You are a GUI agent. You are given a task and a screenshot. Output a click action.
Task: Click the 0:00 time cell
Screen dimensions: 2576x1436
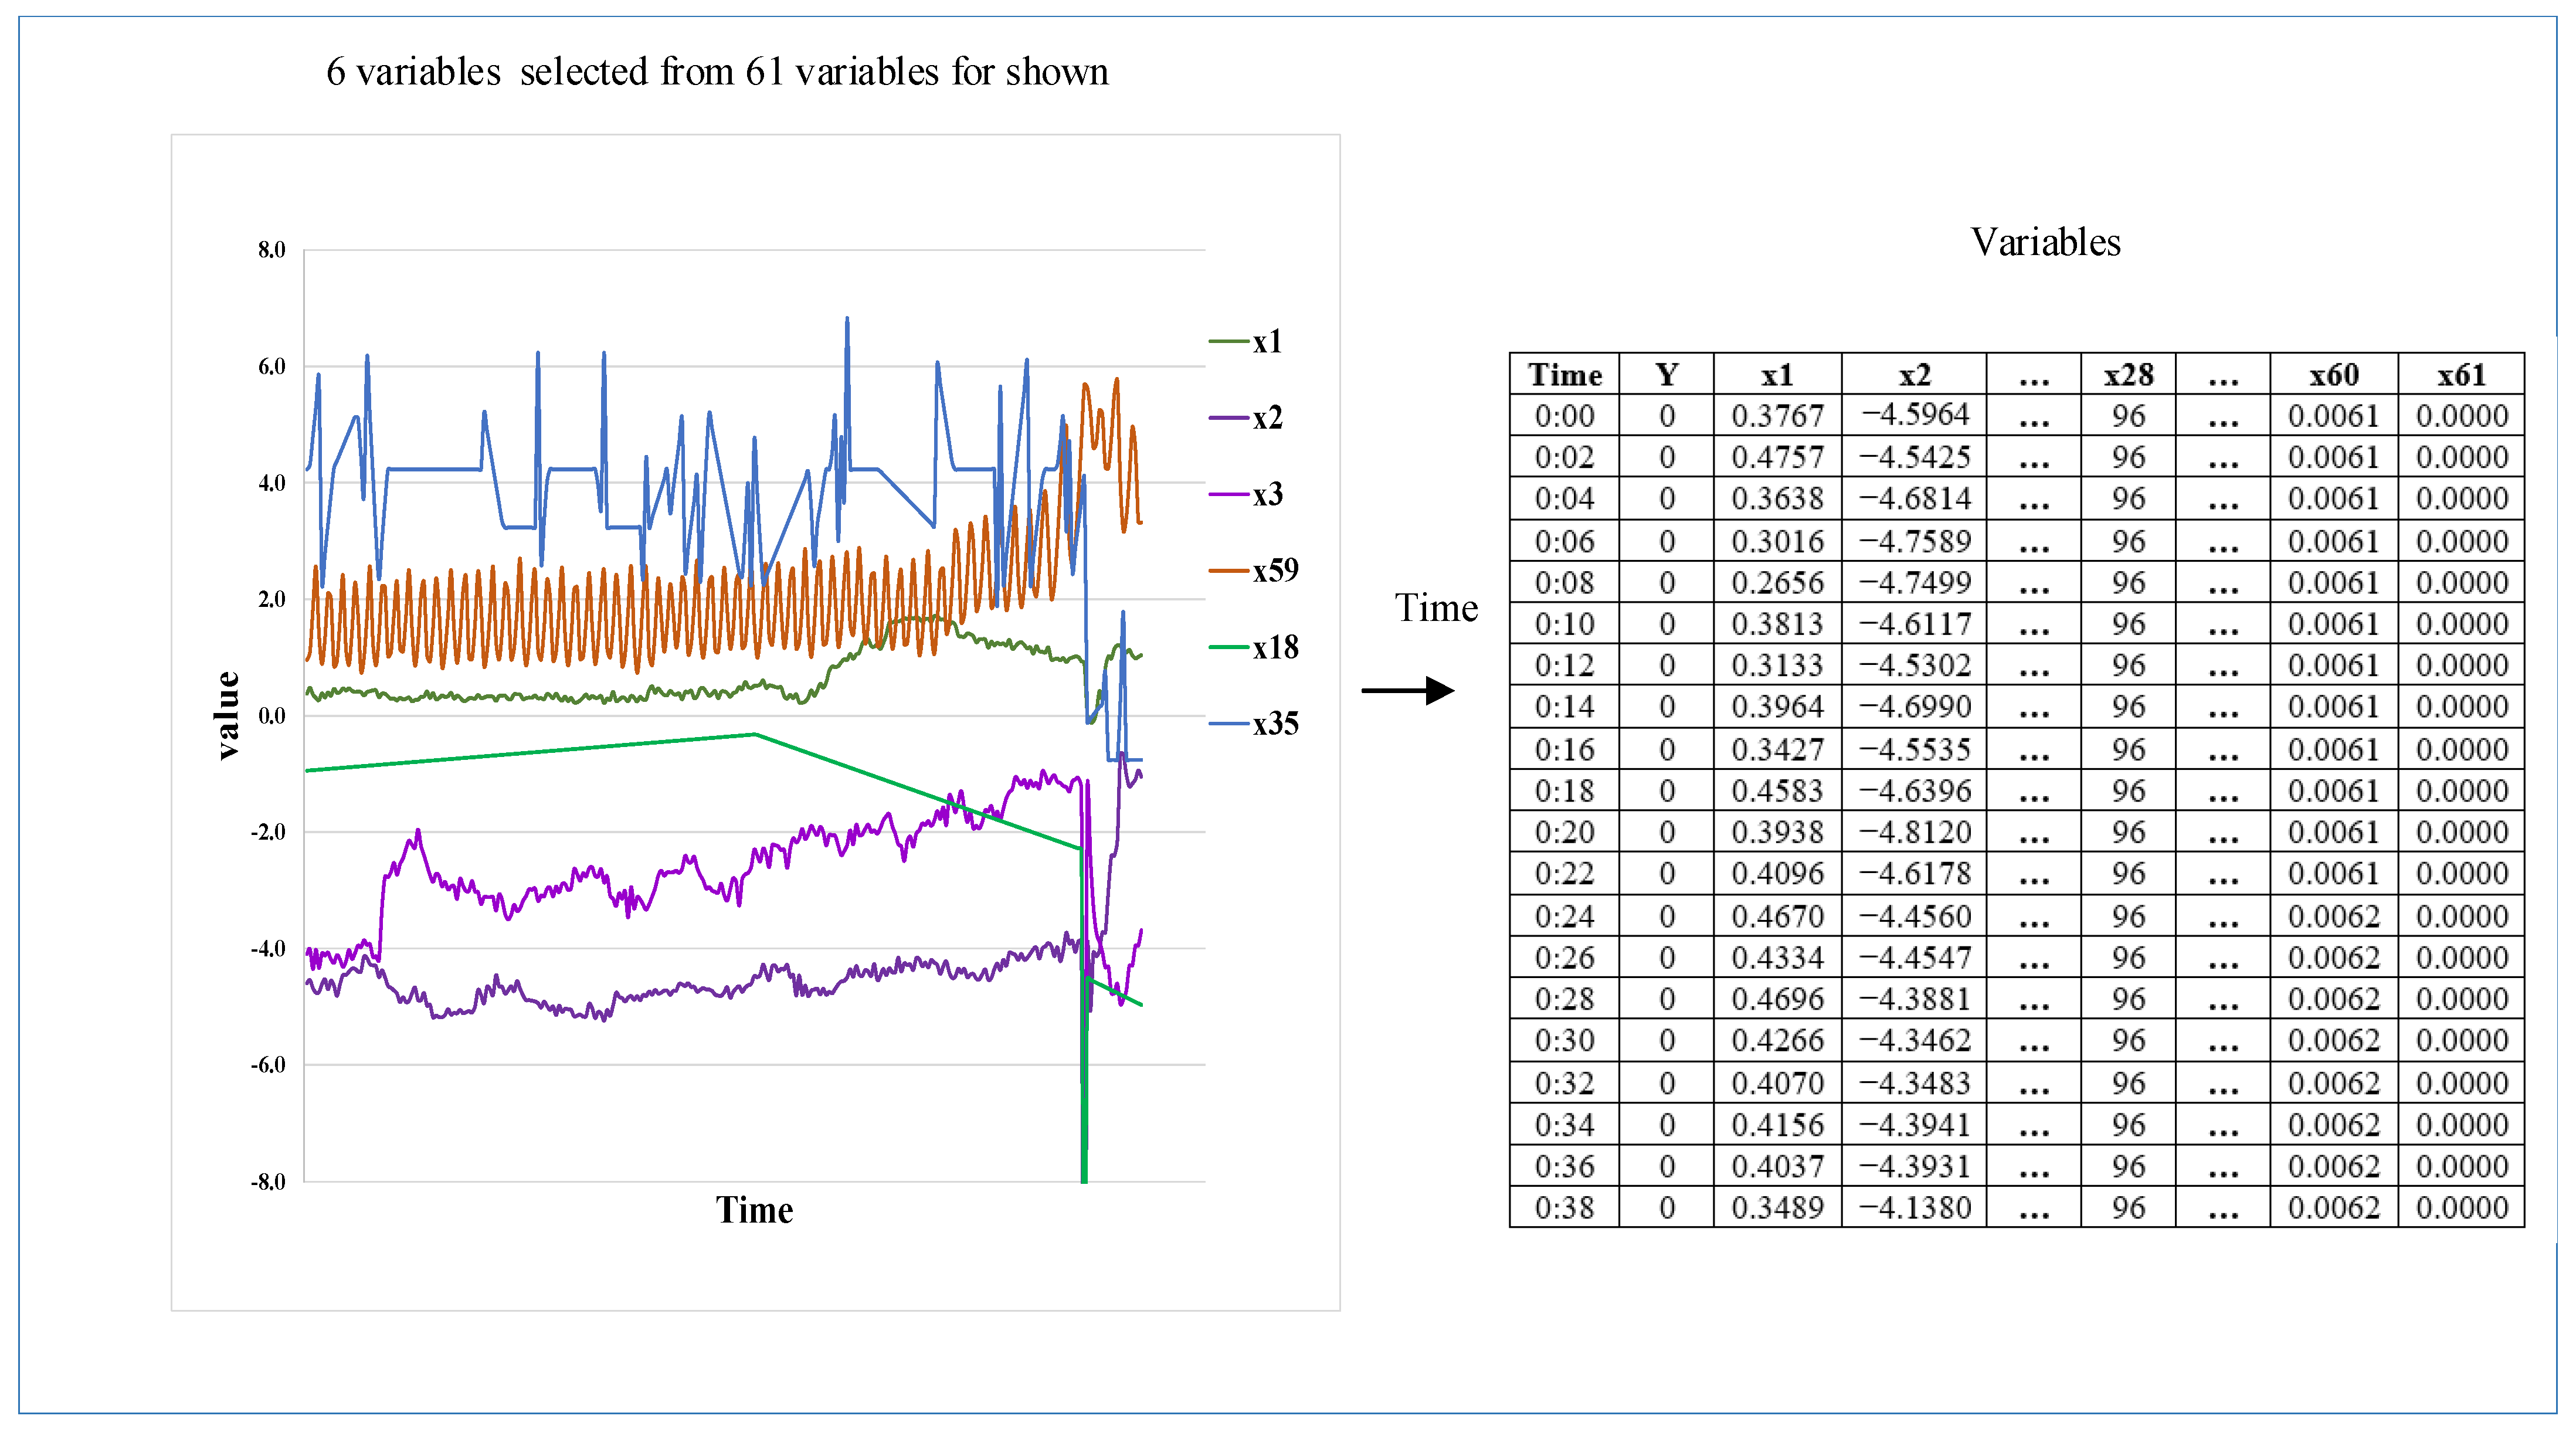[1564, 416]
